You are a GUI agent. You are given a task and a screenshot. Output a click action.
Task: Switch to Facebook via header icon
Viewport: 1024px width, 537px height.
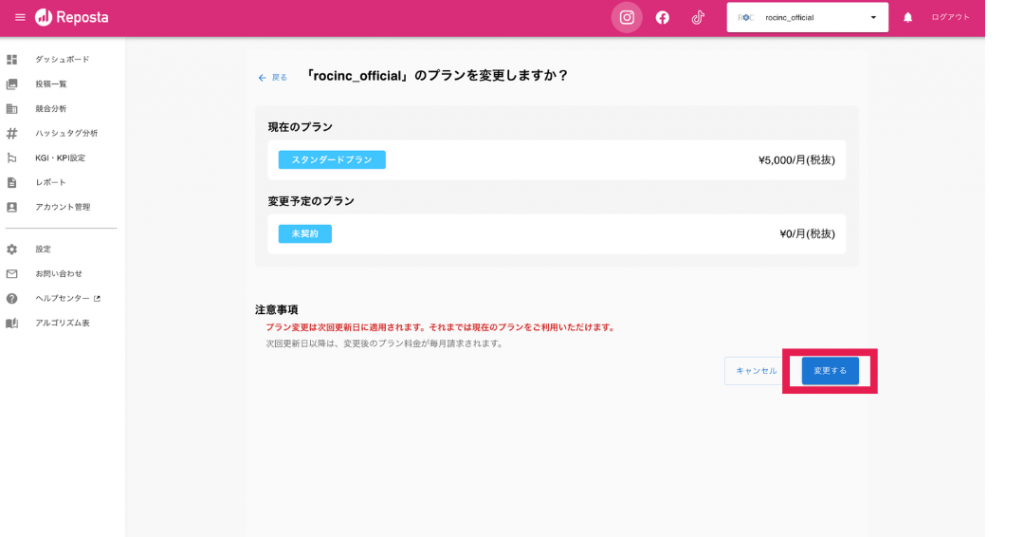pyautogui.click(x=662, y=17)
